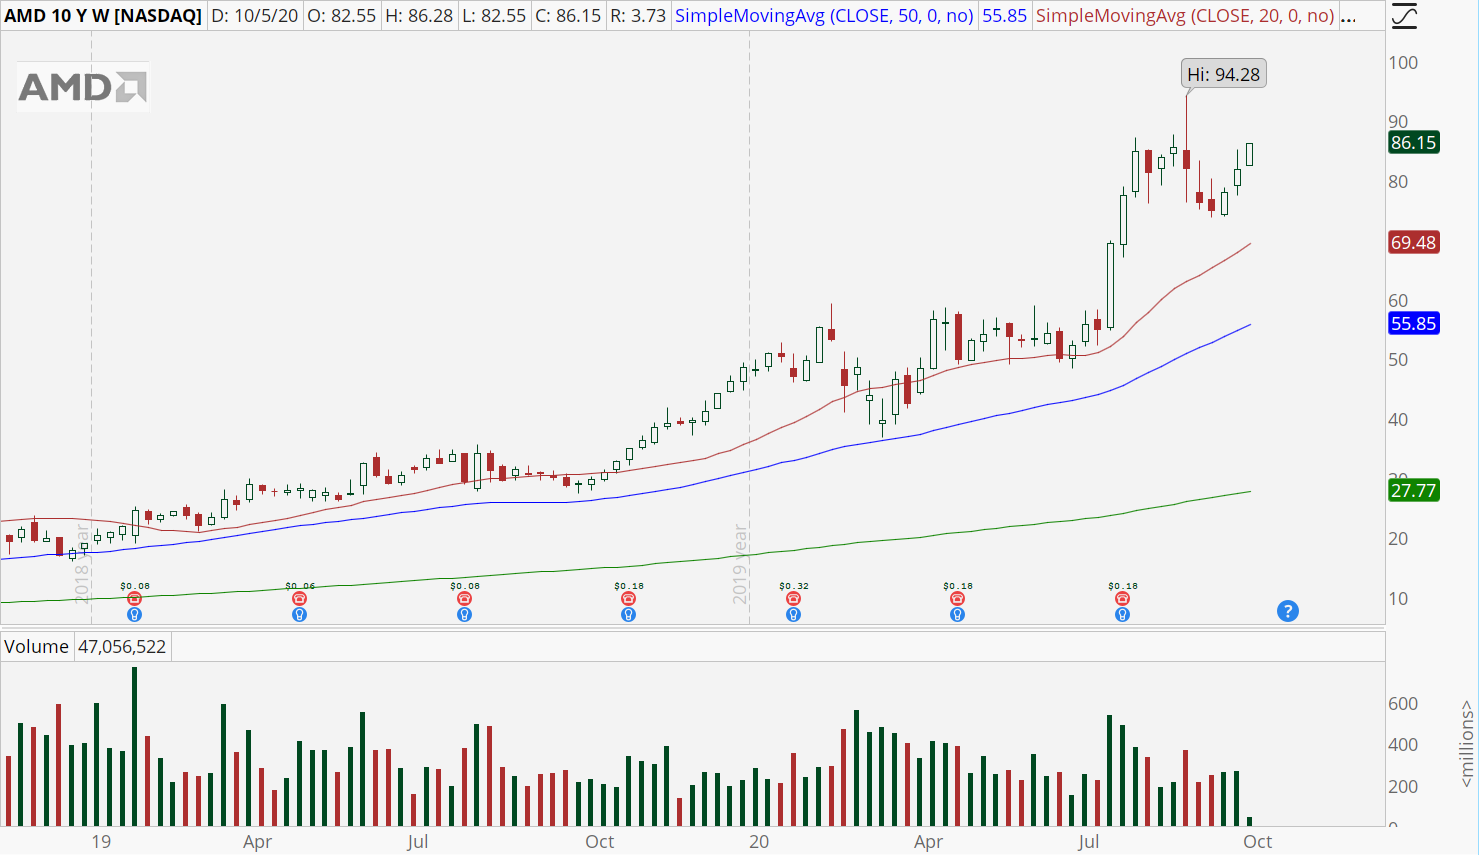Click the green 86.15 last-price axis bubble

[x=1414, y=143]
